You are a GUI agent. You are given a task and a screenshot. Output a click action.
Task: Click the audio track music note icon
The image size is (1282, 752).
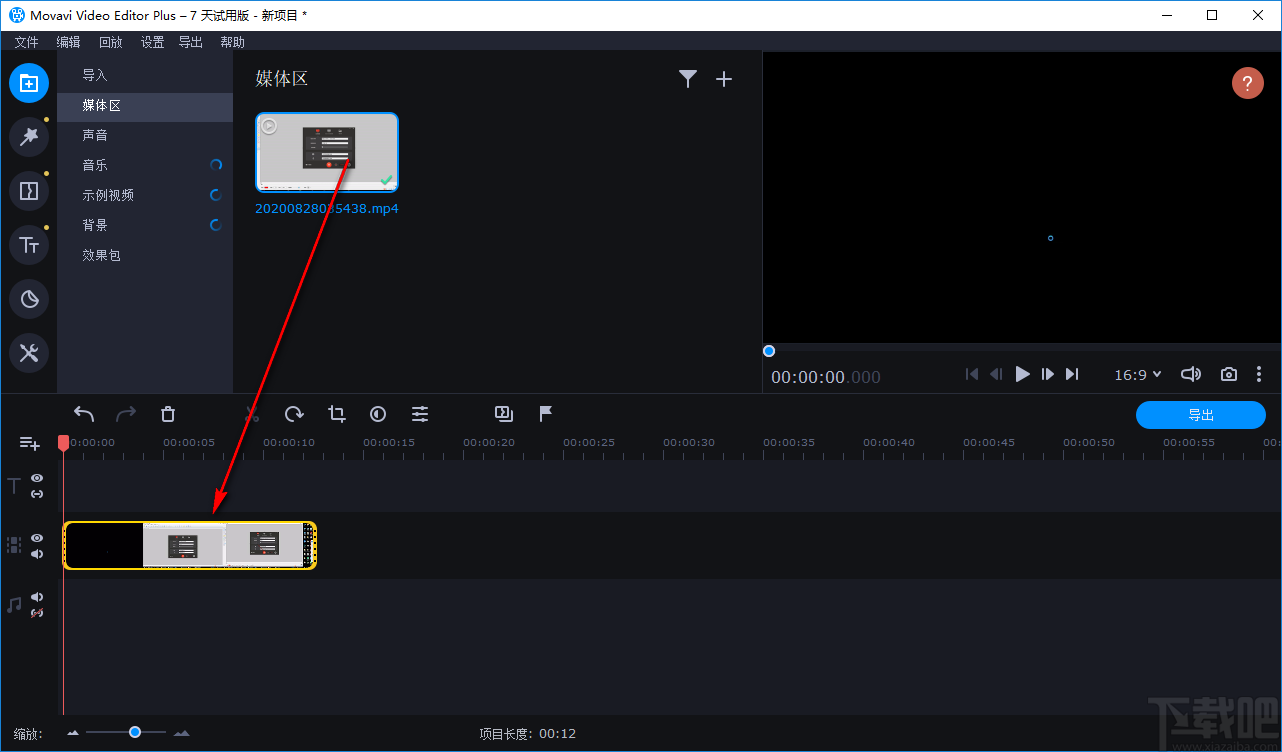(x=14, y=605)
